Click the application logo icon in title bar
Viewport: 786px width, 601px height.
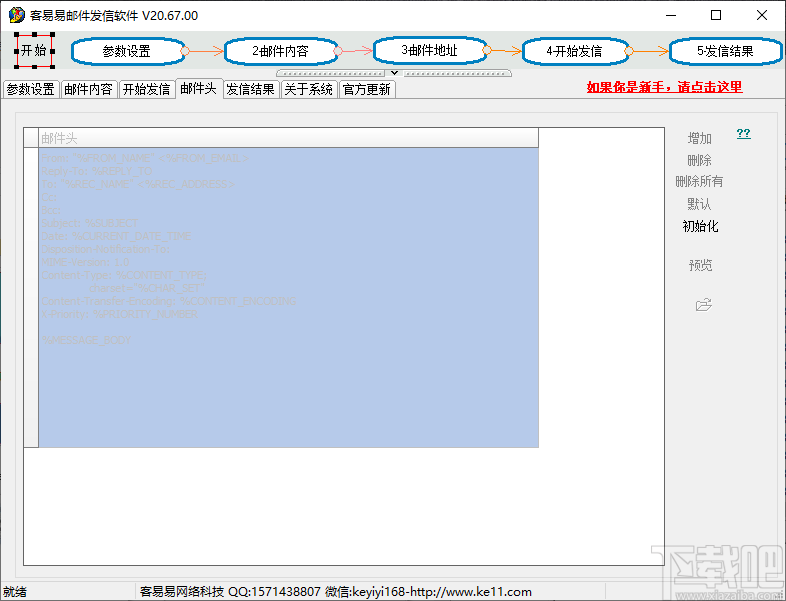tap(17, 15)
